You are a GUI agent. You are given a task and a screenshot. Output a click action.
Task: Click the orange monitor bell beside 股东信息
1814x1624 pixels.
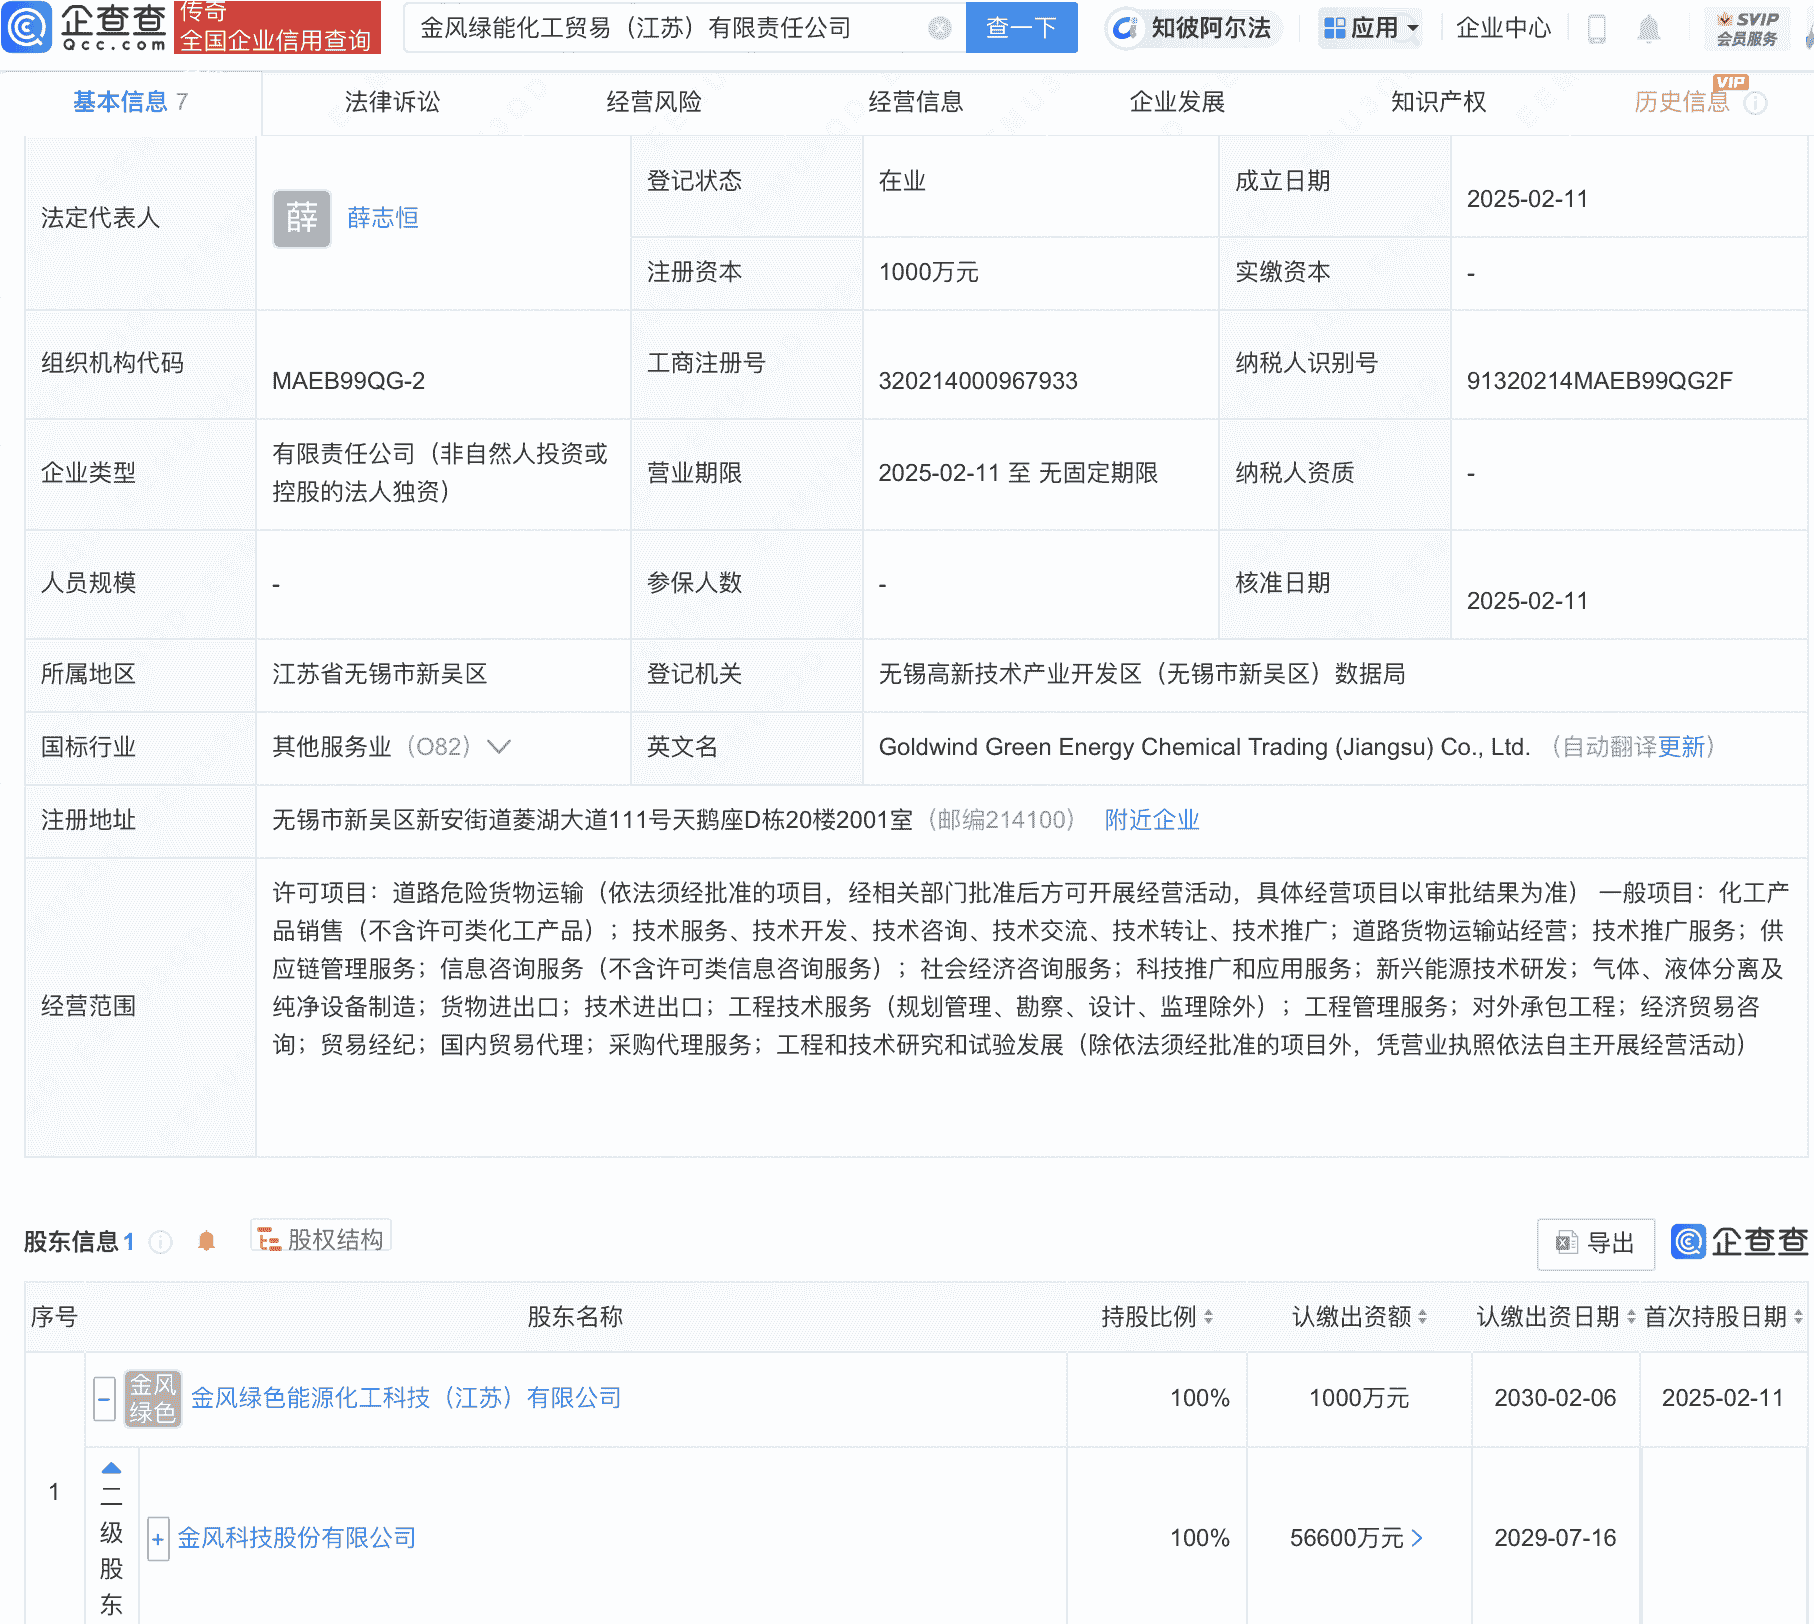pos(207,1241)
